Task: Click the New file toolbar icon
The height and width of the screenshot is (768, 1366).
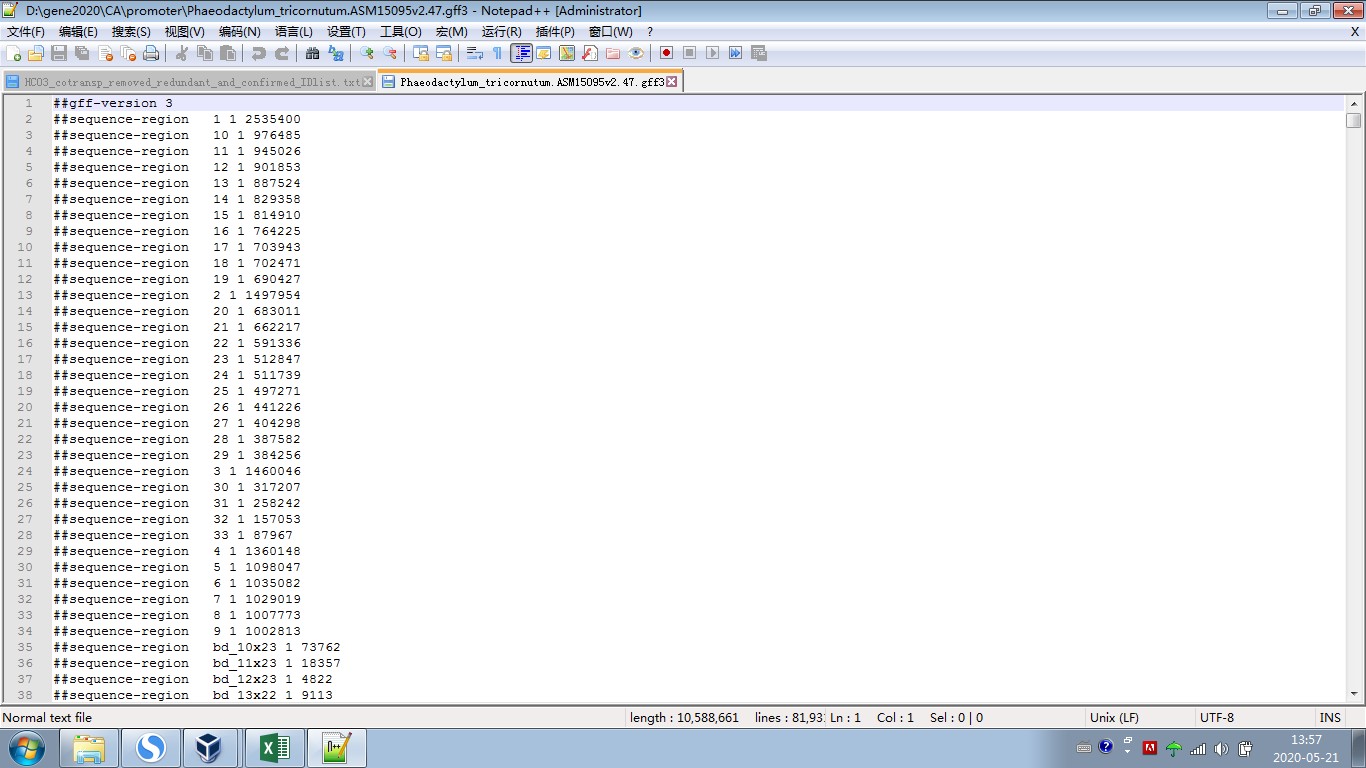Action: [13, 53]
